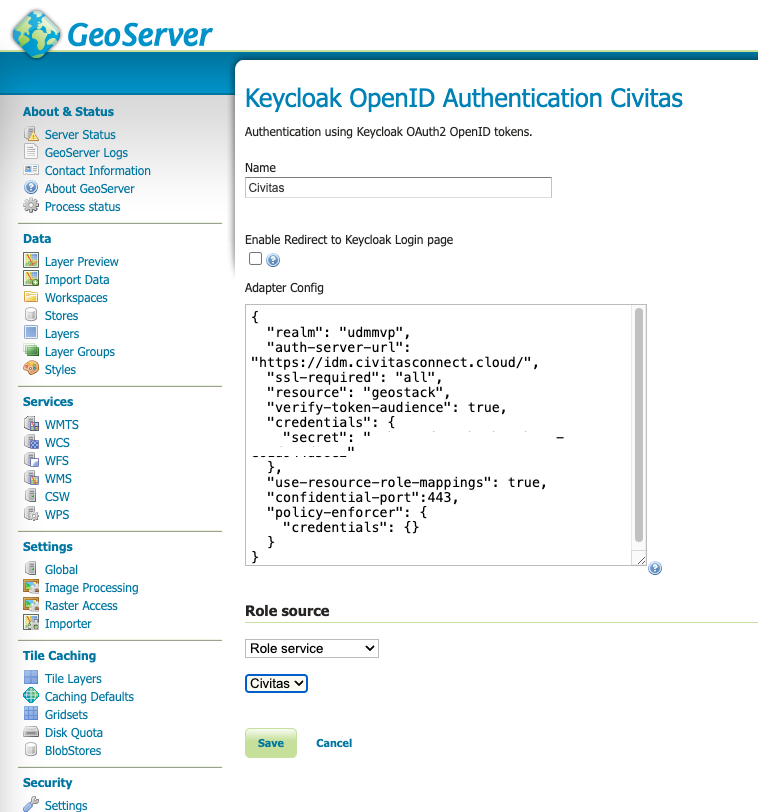Image resolution: width=758 pixels, height=812 pixels.
Task: Click the WPS service icon
Action: pyautogui.click(x=31, y=513)
